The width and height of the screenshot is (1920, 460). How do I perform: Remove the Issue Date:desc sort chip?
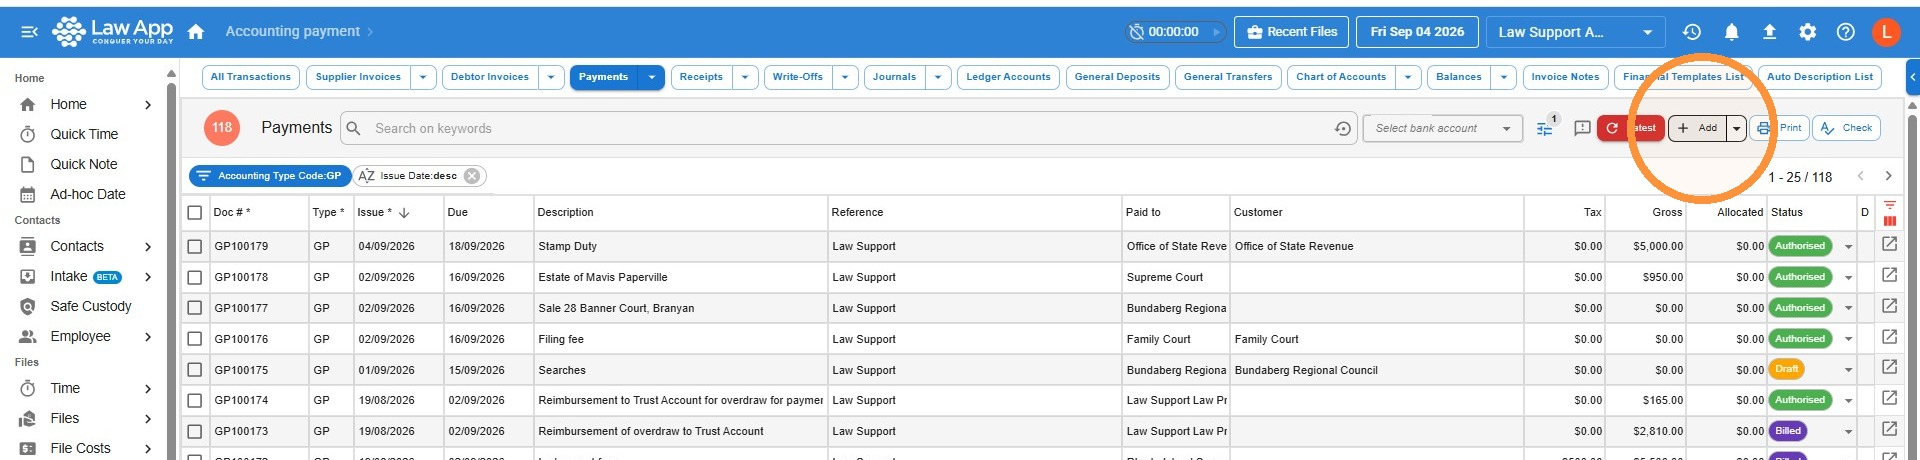(x=472, y=176)
